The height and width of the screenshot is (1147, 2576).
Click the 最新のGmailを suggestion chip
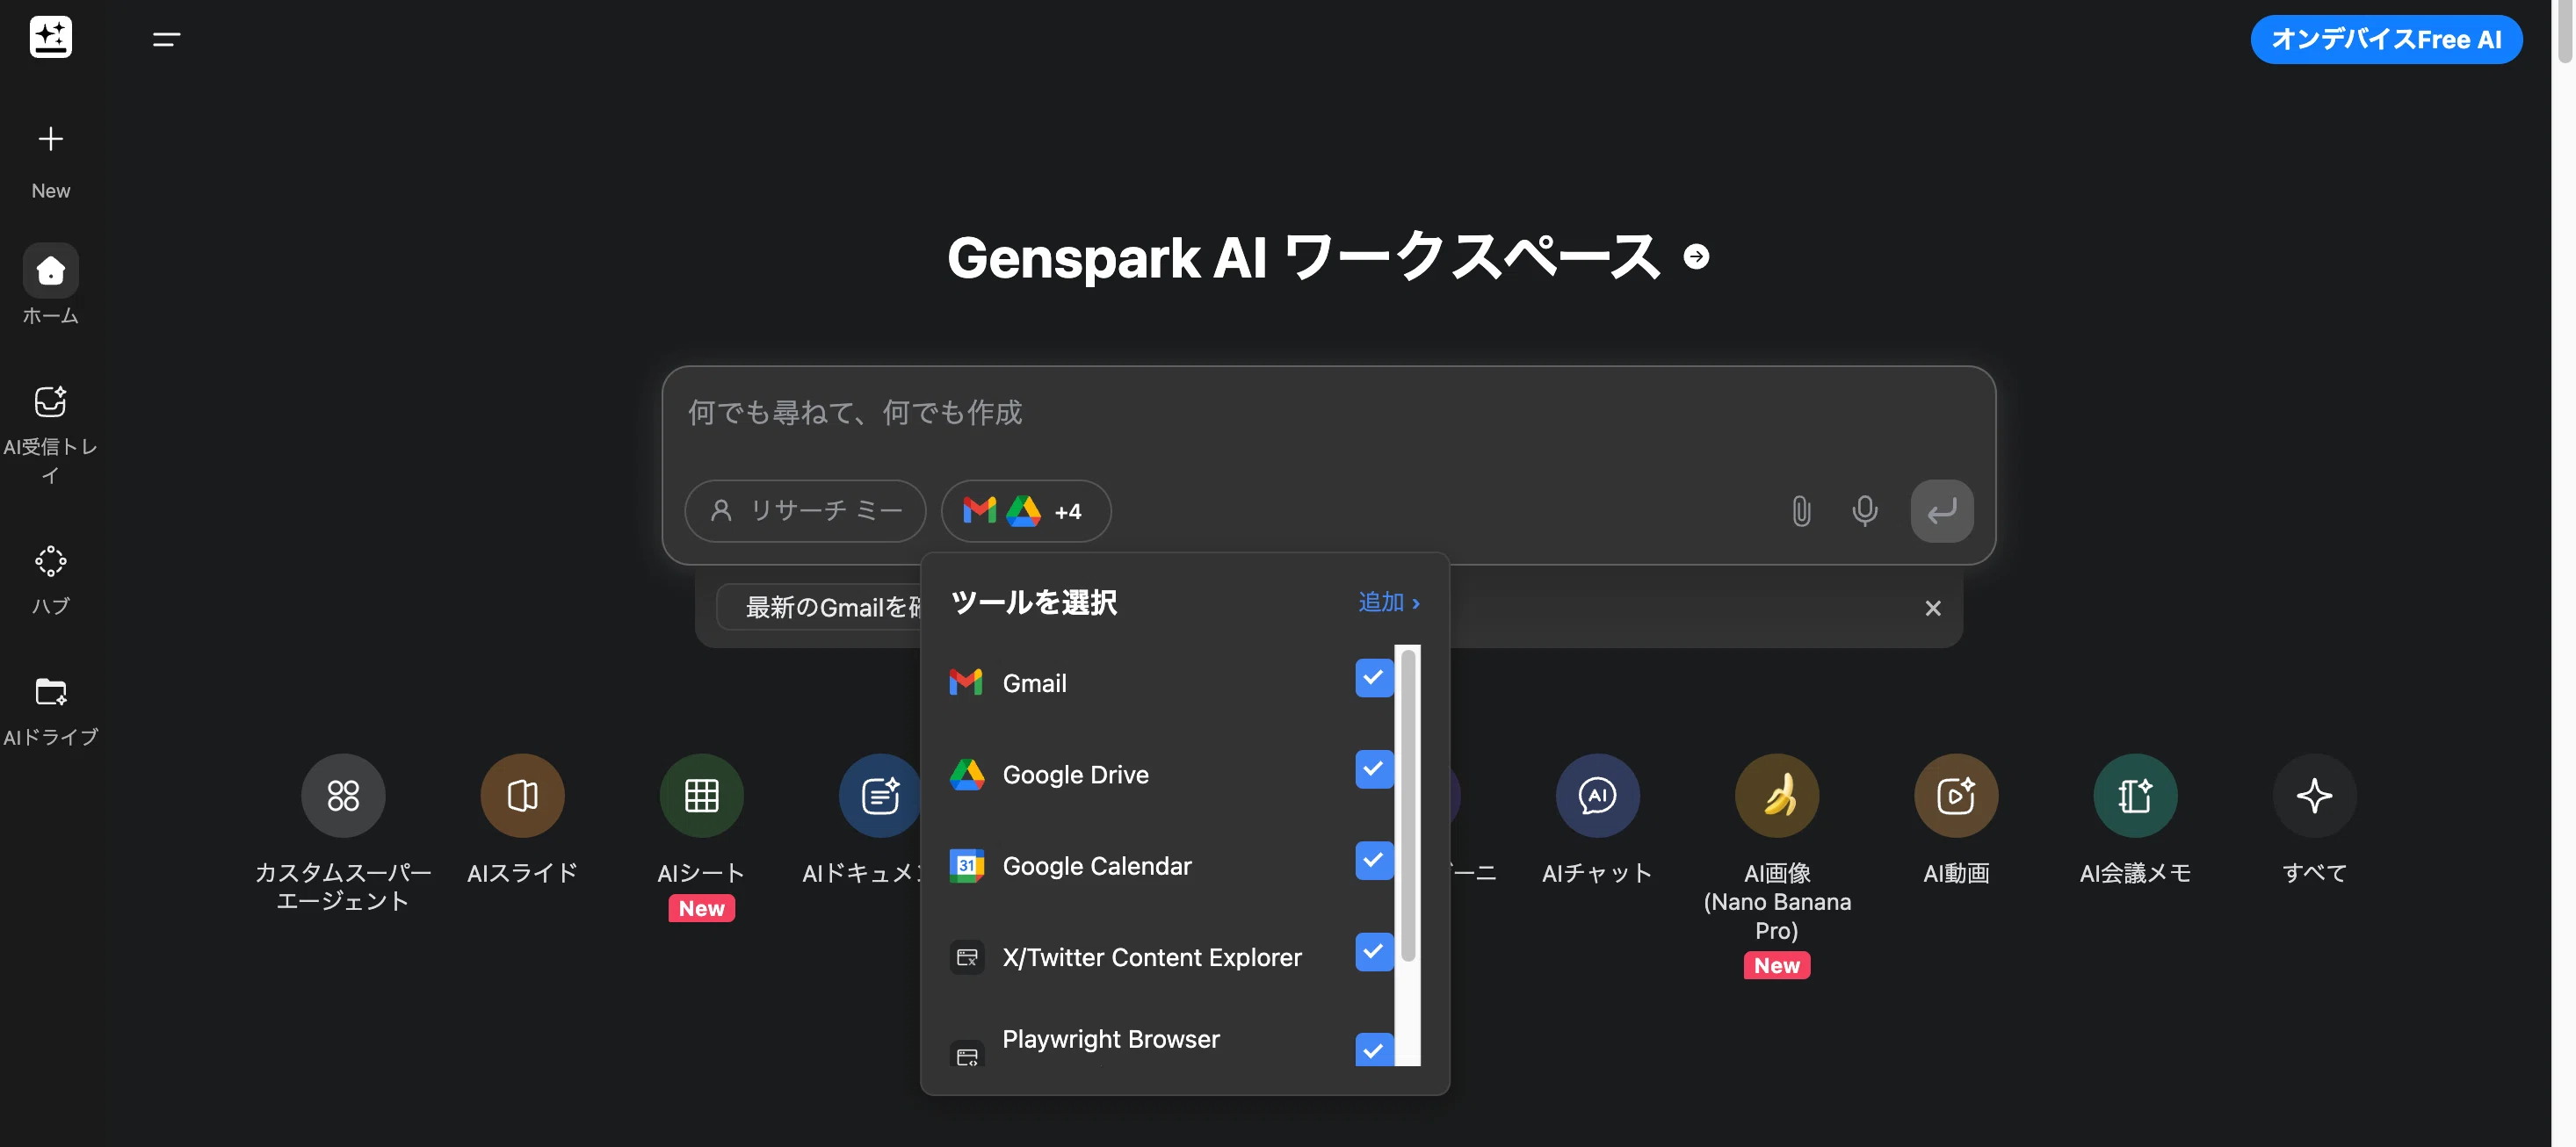coord(820,607)
